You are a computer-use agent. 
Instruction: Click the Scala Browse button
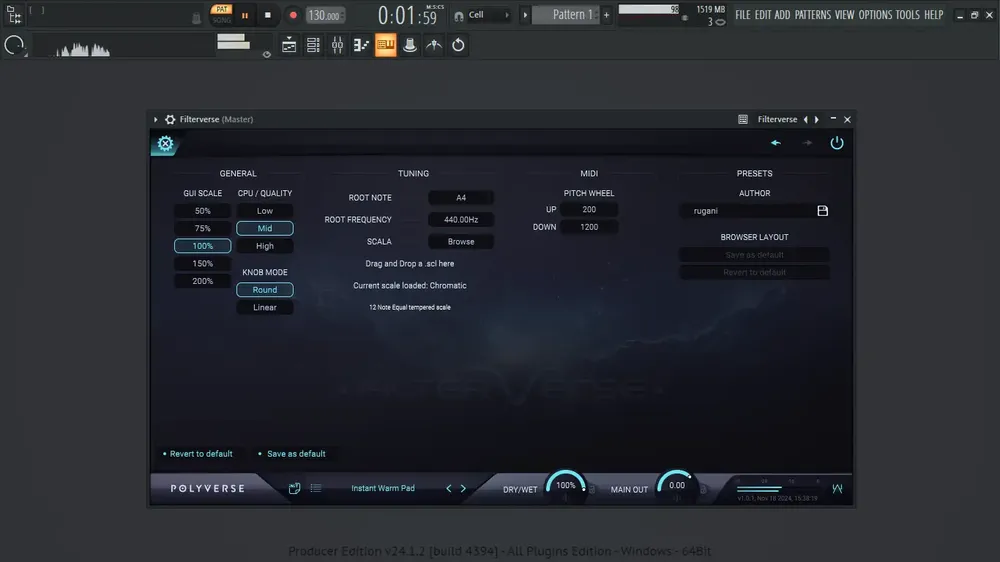pos(460,242)
